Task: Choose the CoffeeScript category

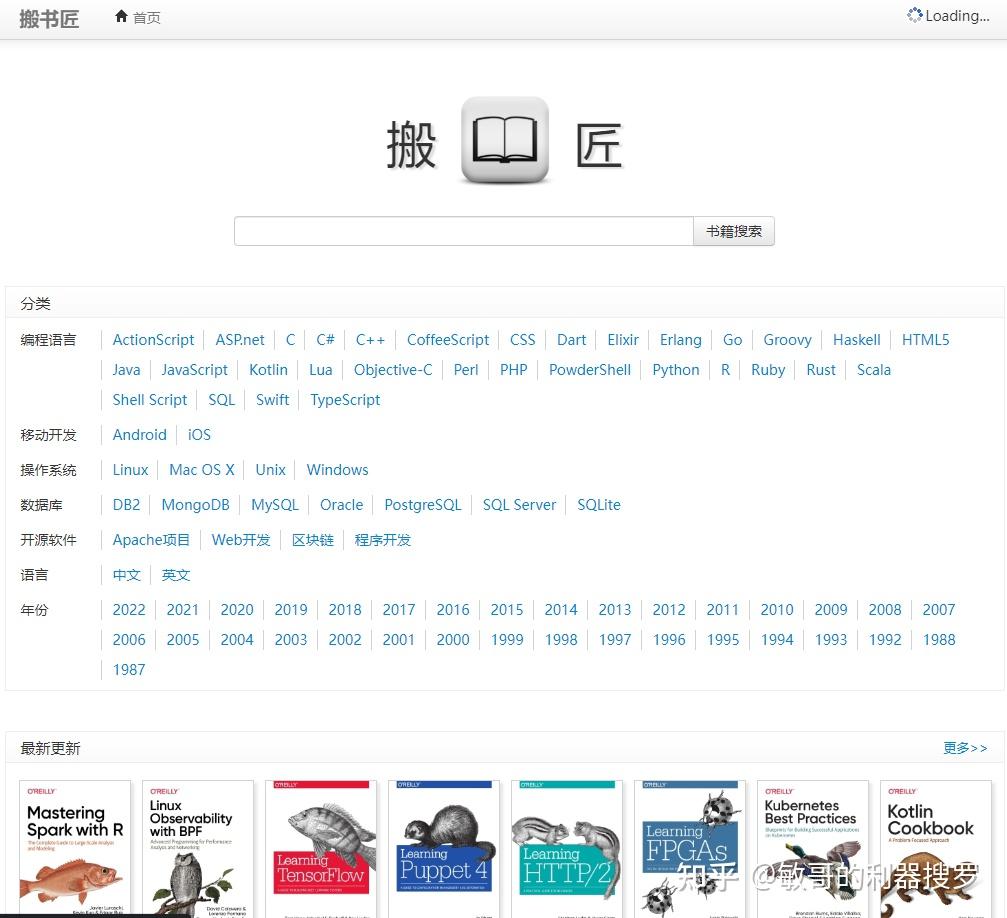Action: 448,340
